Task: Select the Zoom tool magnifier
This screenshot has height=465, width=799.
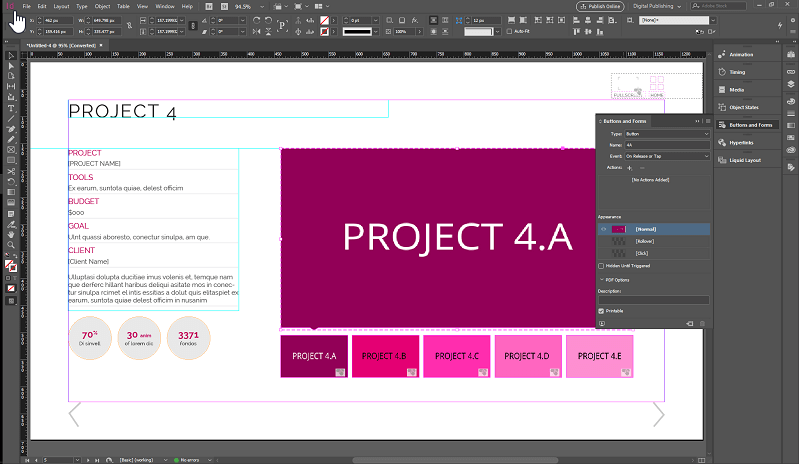Action: (11, 244)
